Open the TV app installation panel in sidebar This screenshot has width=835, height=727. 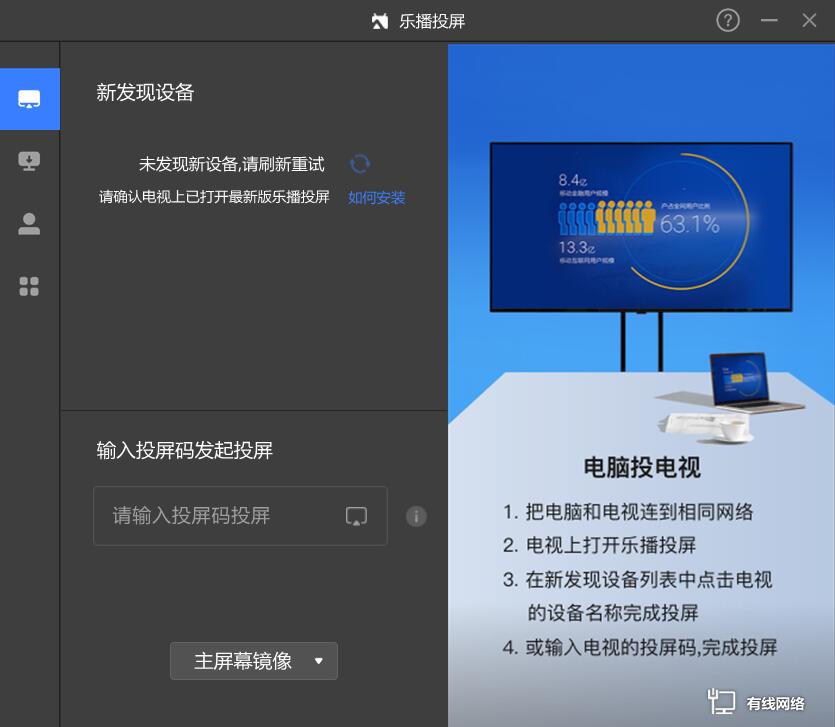click(x=29, y=161)
